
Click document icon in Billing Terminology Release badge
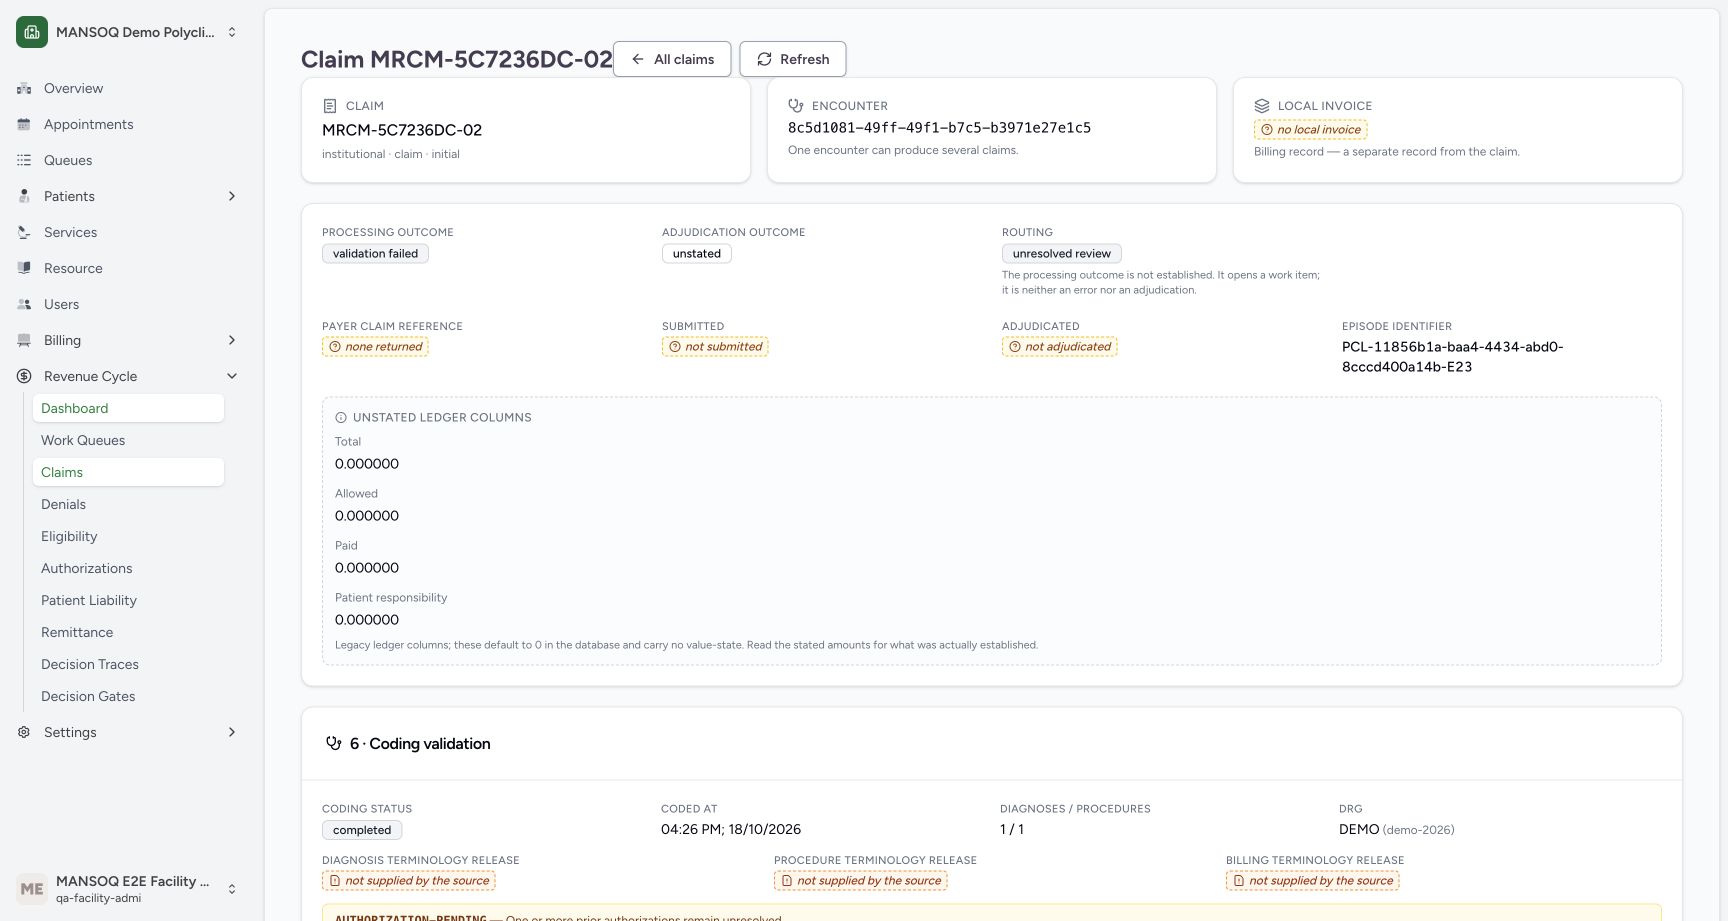click(x=1239, y=881)
